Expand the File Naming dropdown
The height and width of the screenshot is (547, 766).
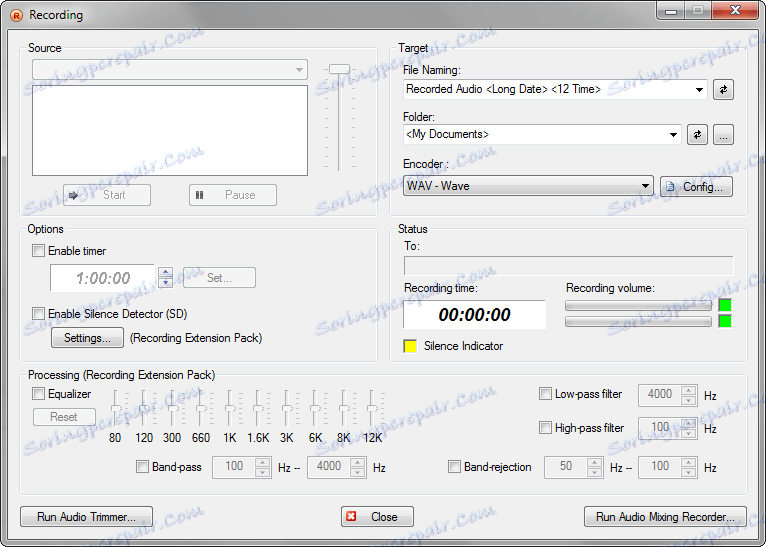[x=699, y=90]
